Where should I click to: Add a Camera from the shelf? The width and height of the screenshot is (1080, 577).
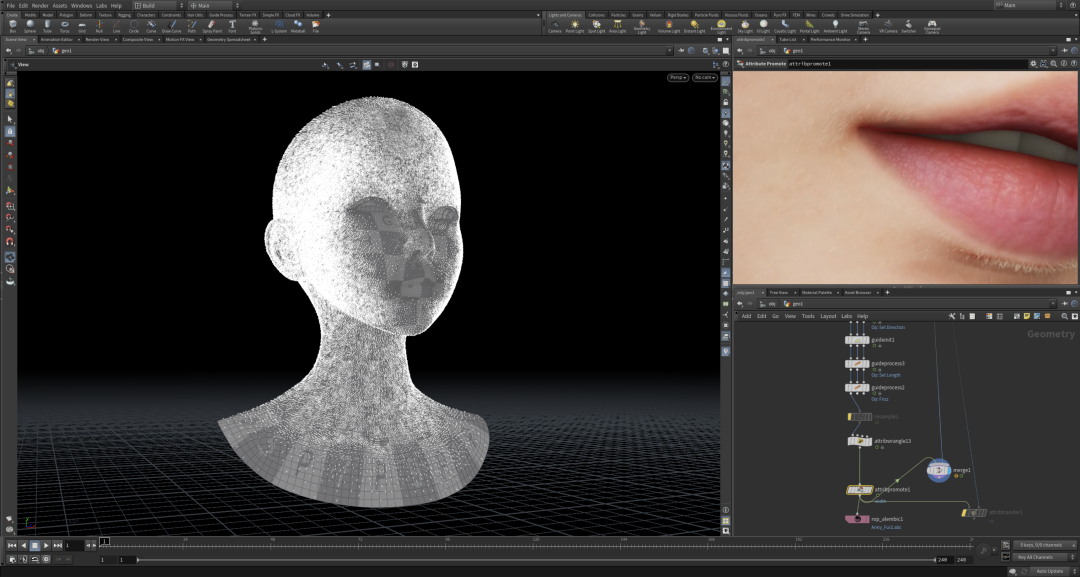click(554, 26)
